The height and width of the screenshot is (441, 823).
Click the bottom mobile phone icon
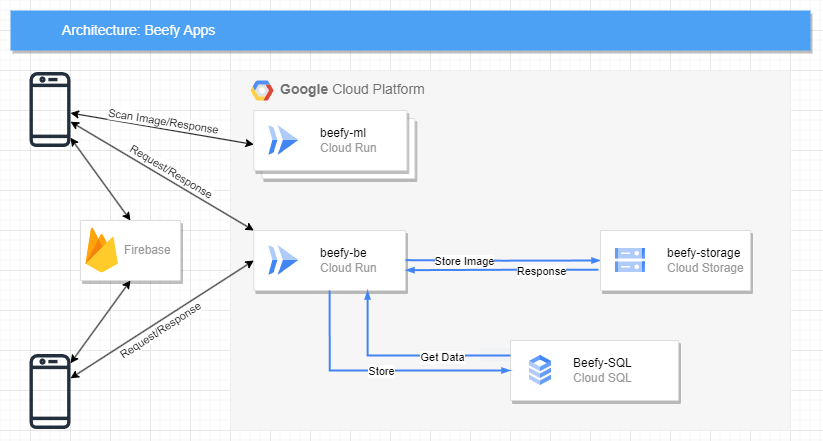click(50, 391)
